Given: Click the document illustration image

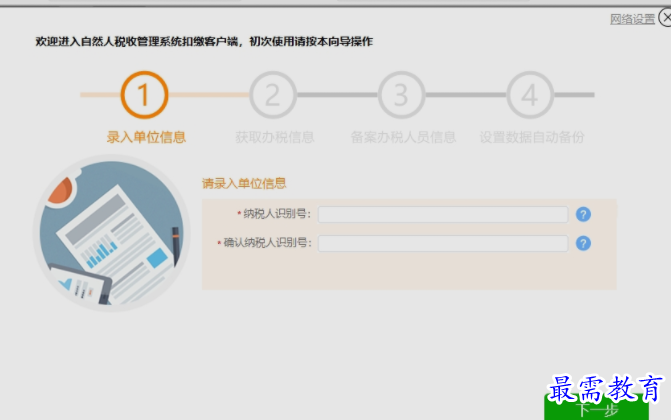Looking at the screenshot, I should [111, 233].
